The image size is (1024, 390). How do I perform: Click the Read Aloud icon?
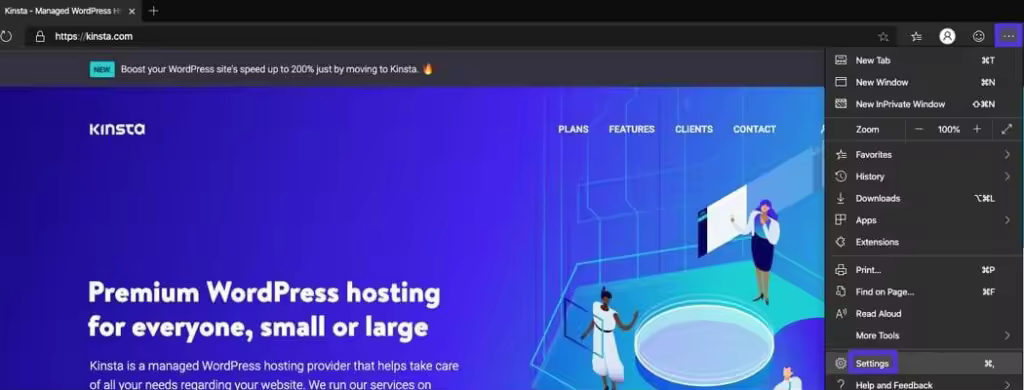tap(841, 314)
